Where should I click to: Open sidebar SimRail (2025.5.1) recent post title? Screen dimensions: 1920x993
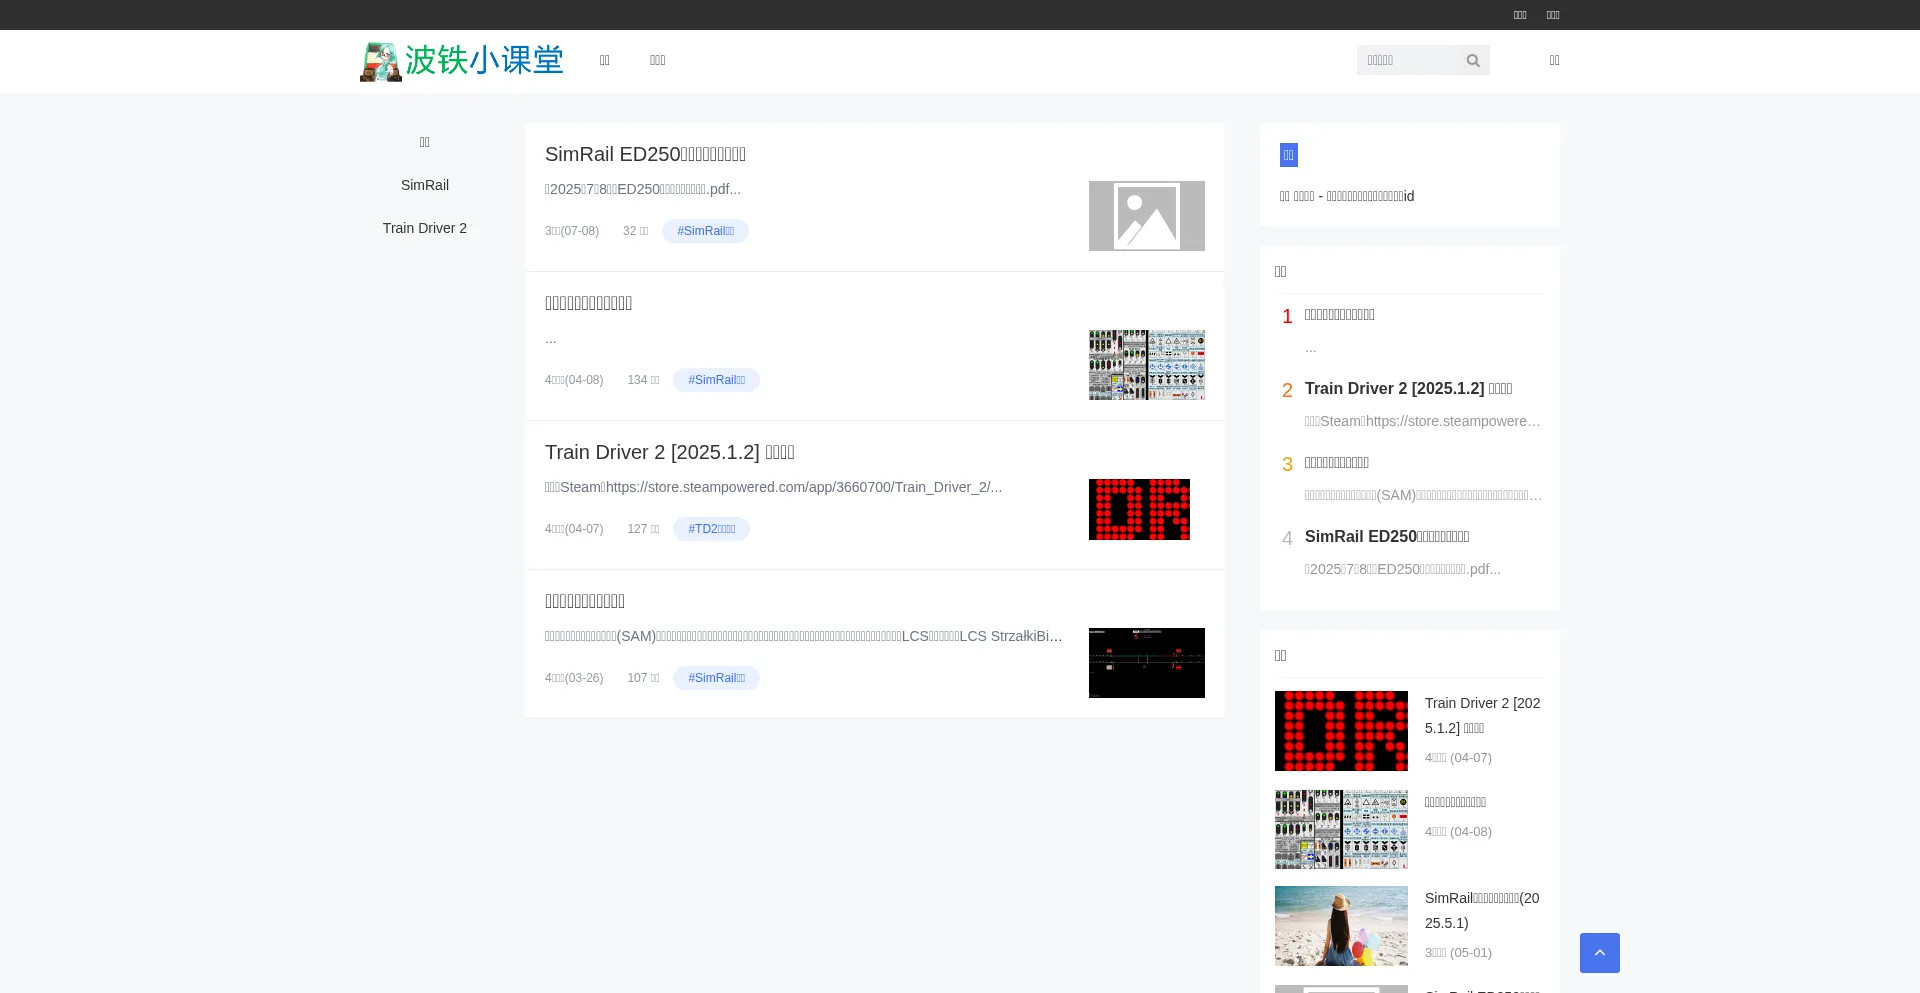pos(1482,911)
